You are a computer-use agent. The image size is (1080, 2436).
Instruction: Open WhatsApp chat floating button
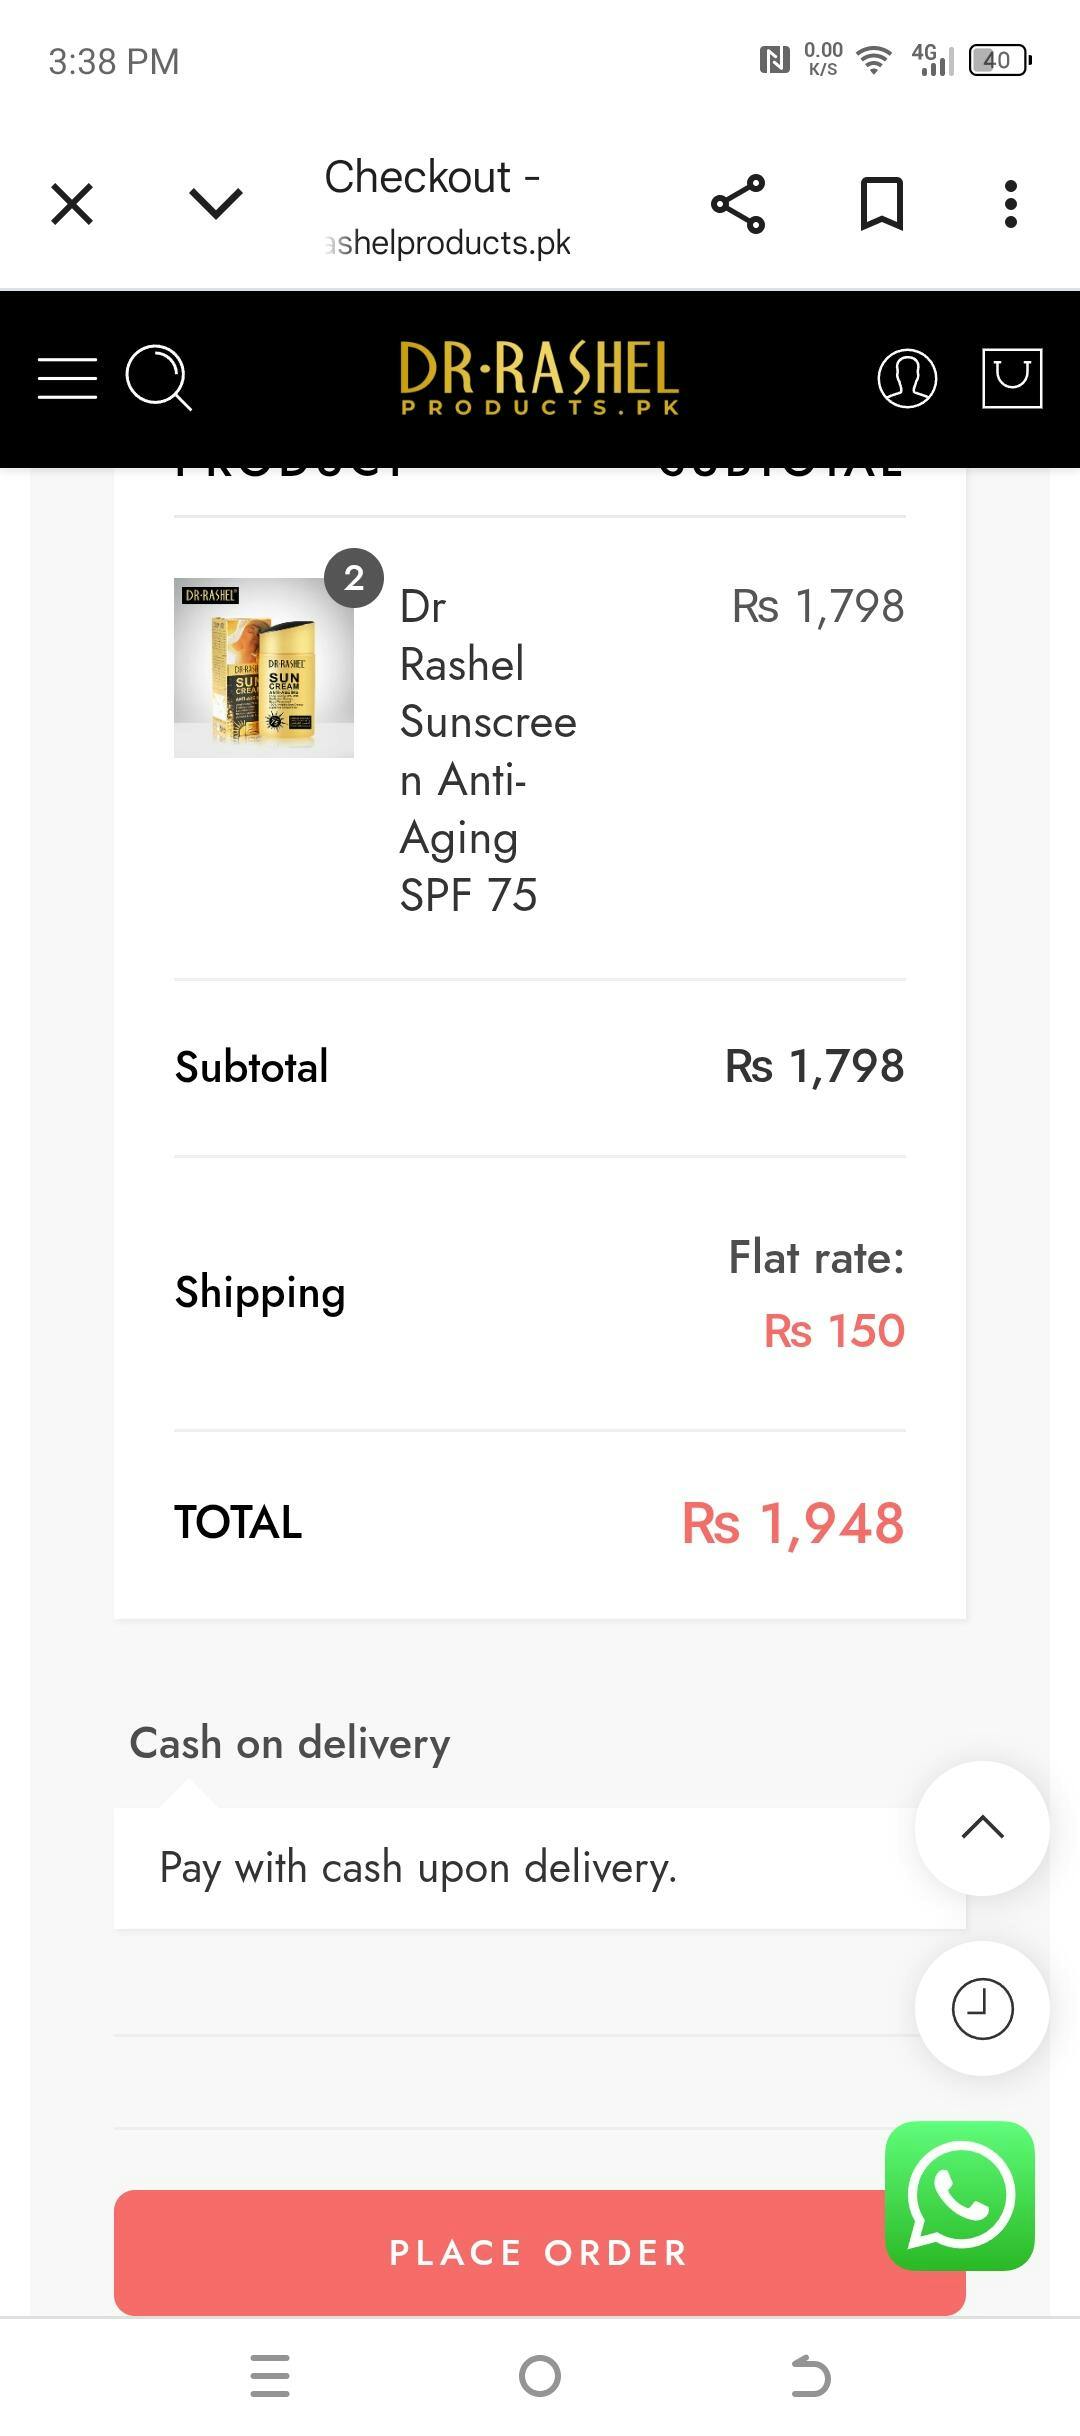[959, 2196]
